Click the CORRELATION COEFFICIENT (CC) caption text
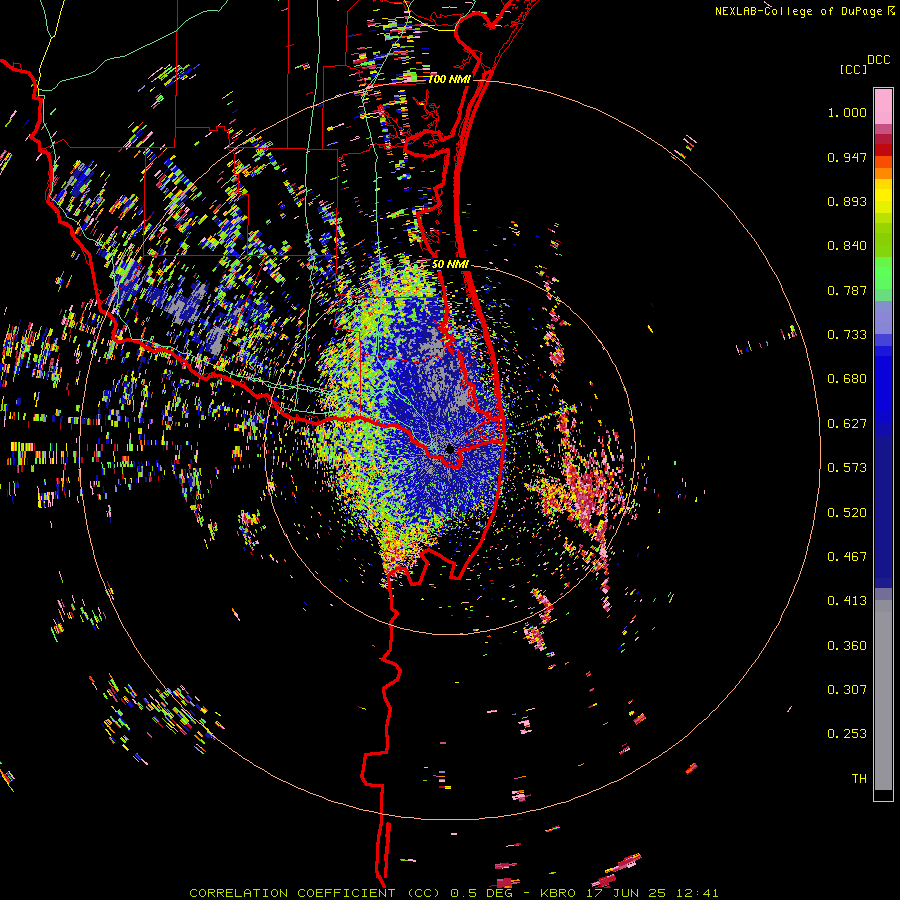This screenshot has width=900, height=900. click(x=315, y=893)
